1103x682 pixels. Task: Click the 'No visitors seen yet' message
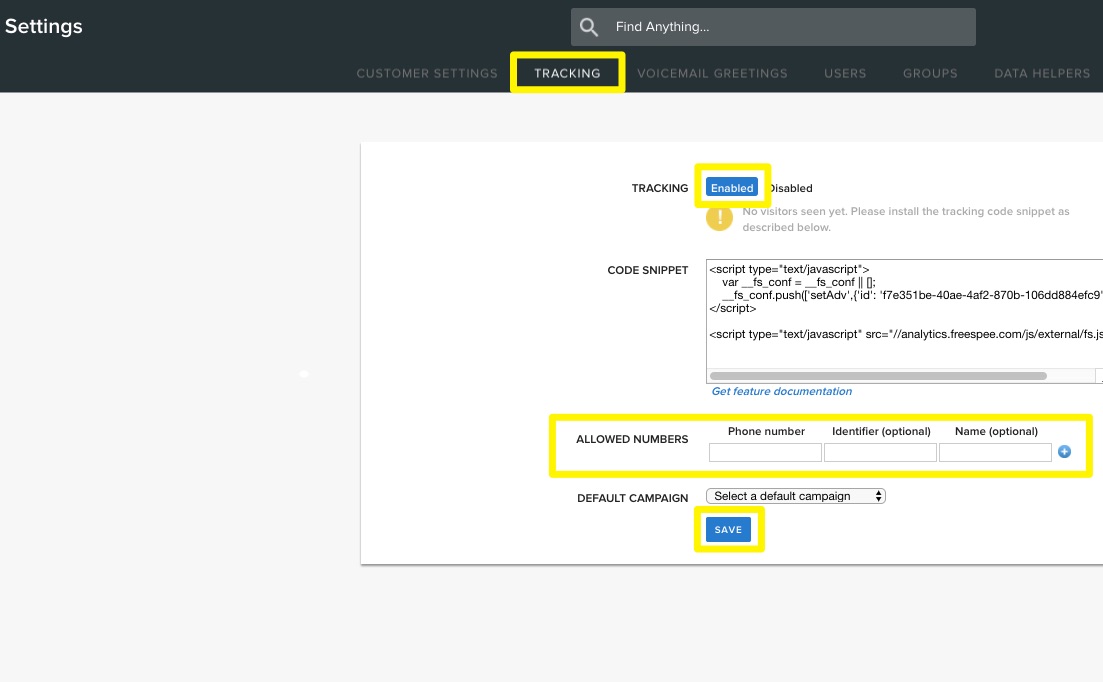tap(905, 219)
